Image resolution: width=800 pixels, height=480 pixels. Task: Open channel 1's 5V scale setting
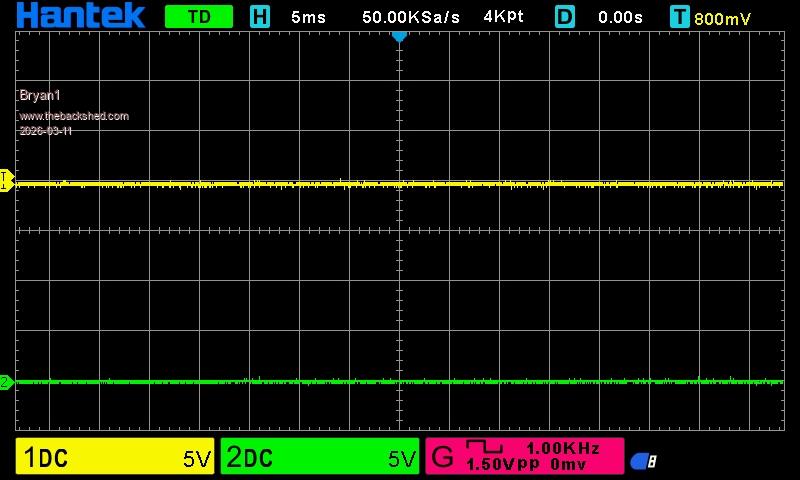(x=197, y=458)
